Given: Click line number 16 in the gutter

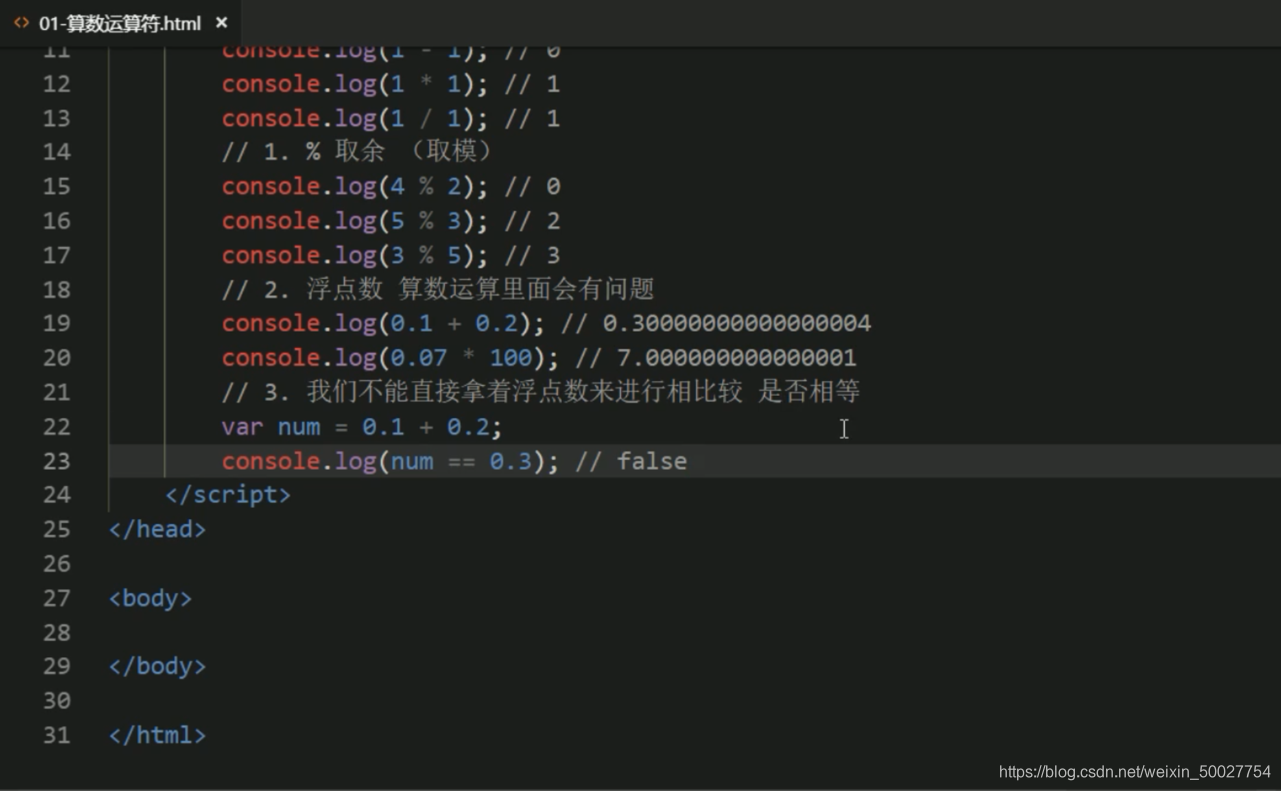Looking at the screenshot, I should coord(57,221).
